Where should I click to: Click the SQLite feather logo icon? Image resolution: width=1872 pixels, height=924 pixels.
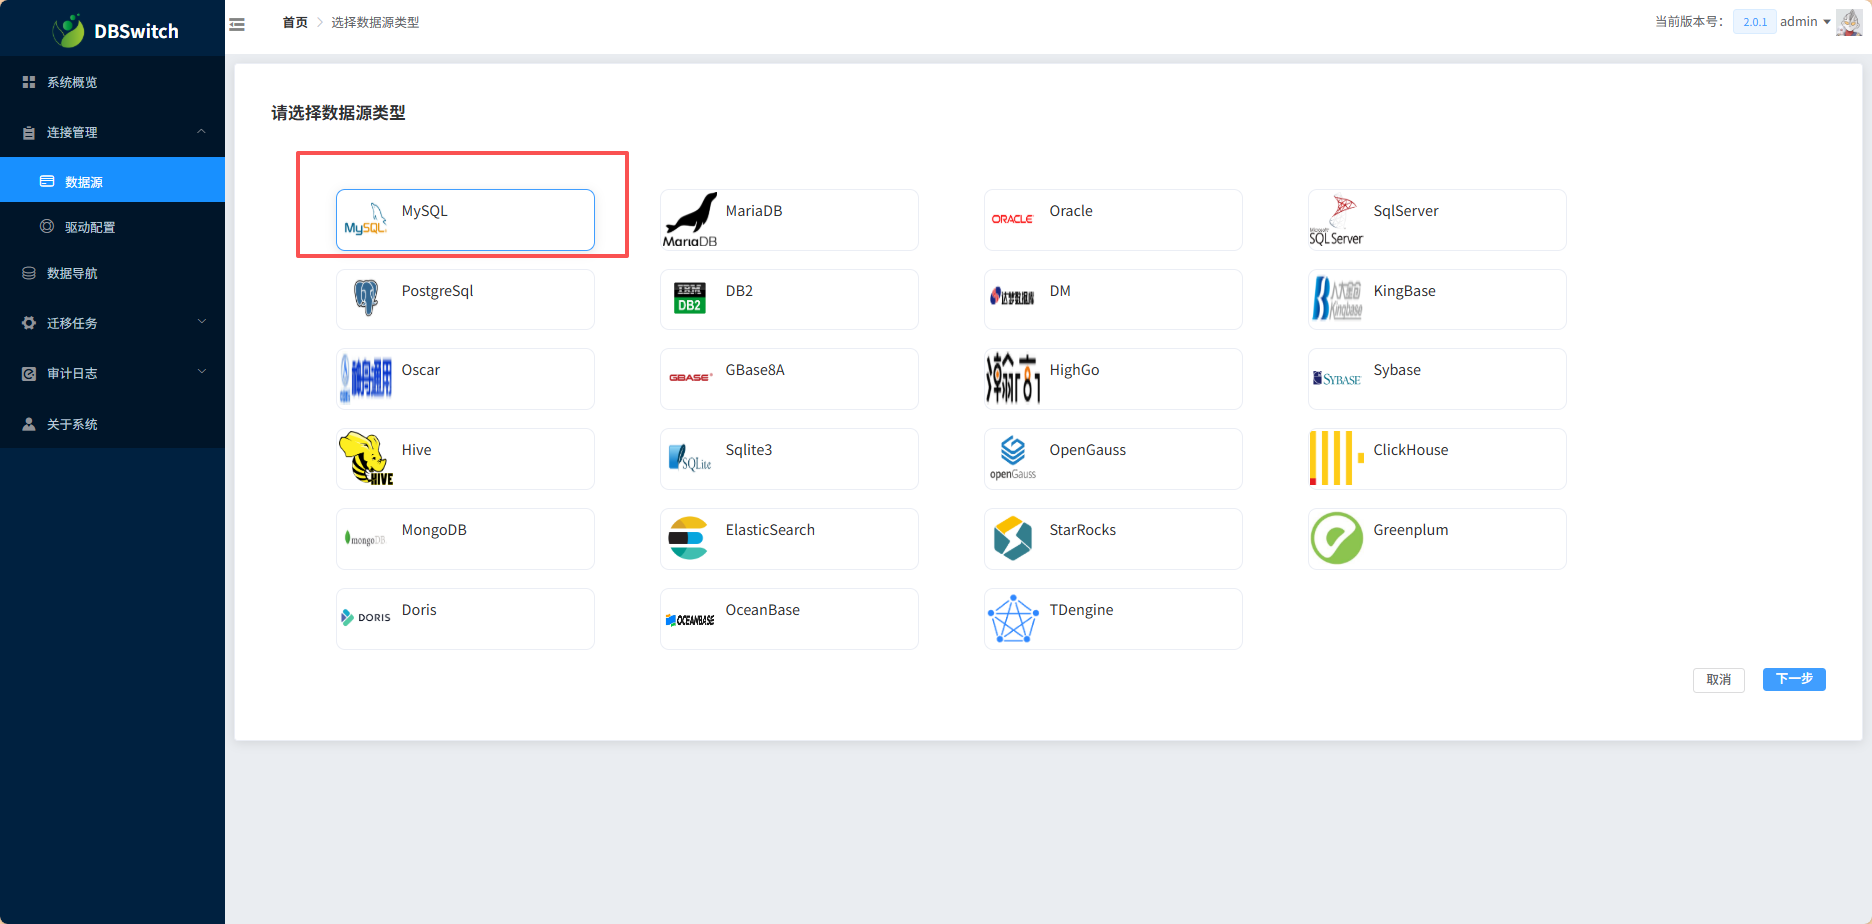[x=690, y=458]
